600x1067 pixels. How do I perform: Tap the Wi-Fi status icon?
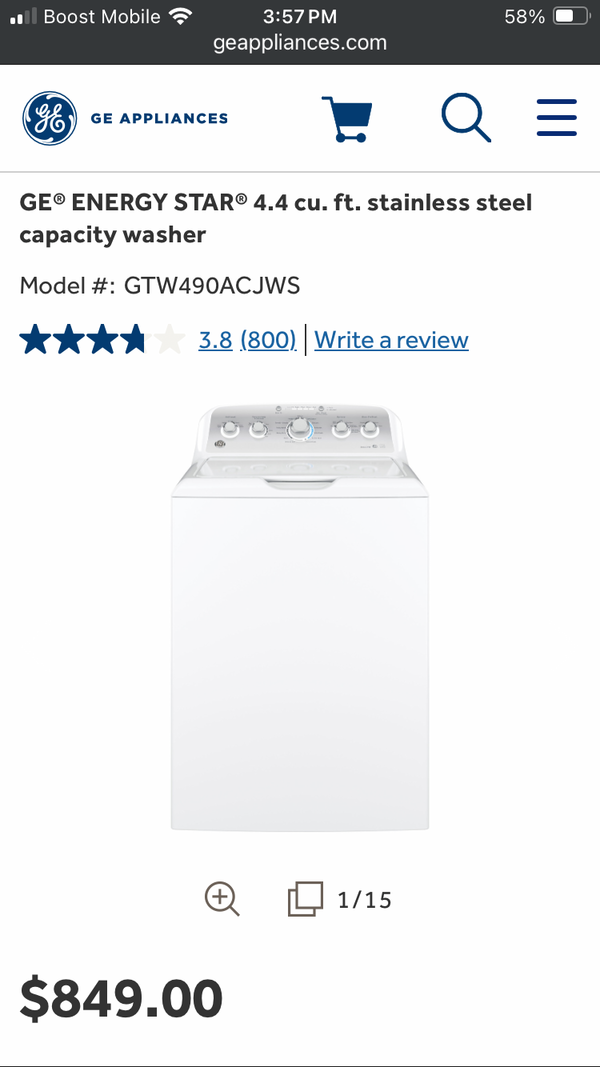pyautogui.click(x=180, y=16)
